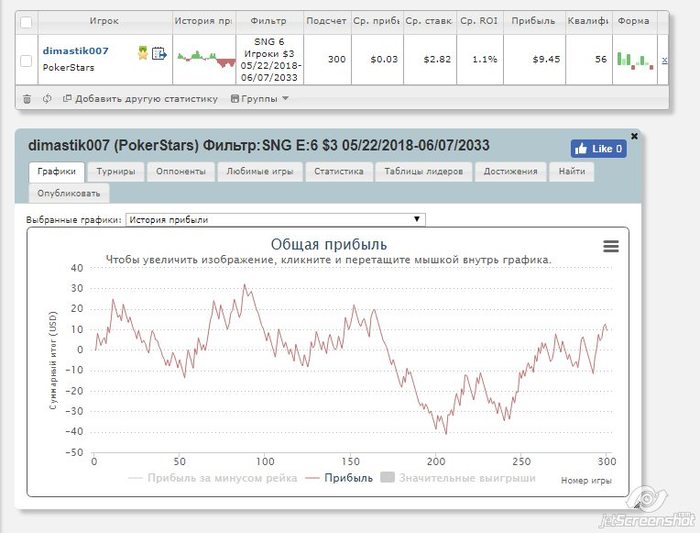Toggle Значительные выигрыши legend item
Image resolution: width=700 pixels, height=533 pixels.
point(458,478)
